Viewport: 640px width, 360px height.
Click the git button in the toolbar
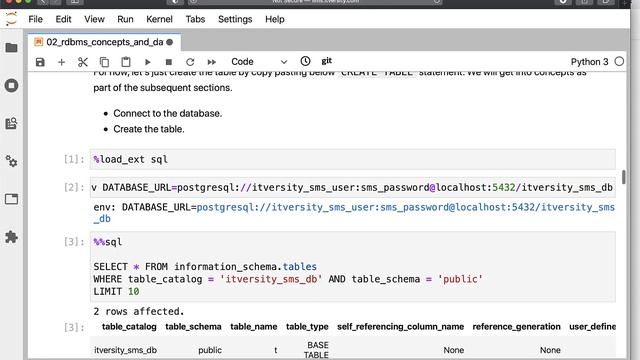[x=327, y=61]
